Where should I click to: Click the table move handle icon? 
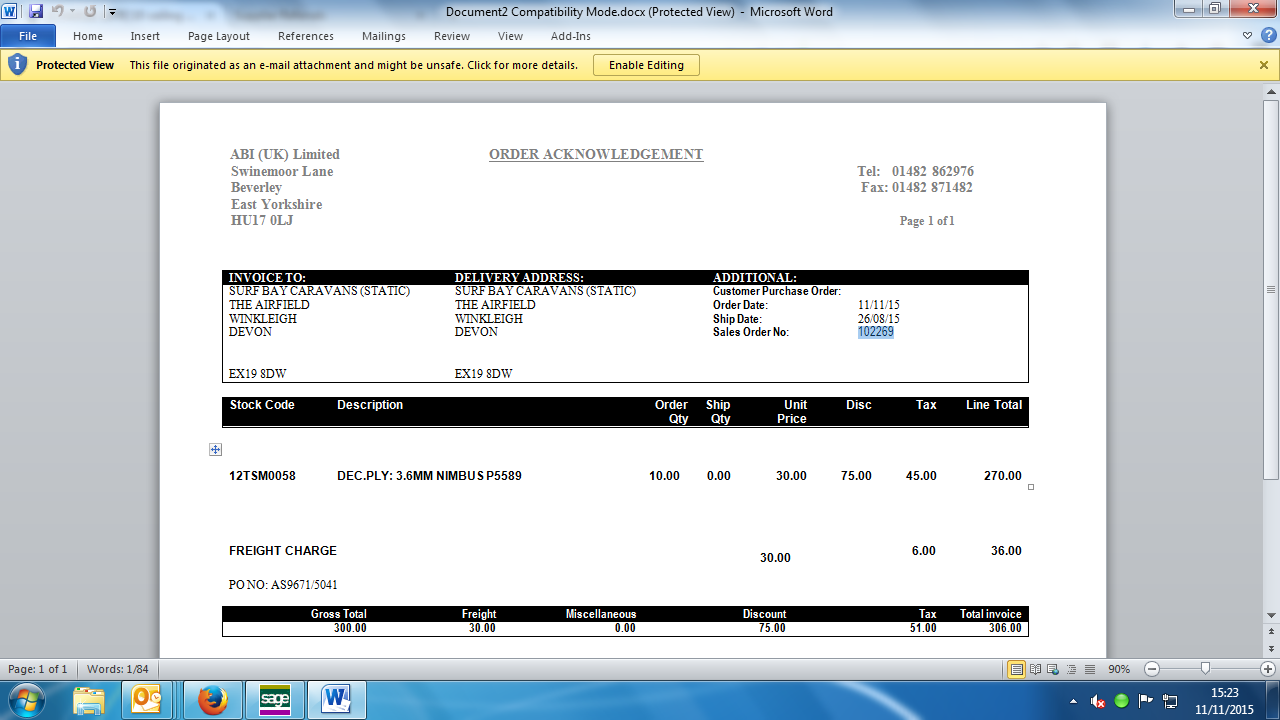tap(215, 450)
